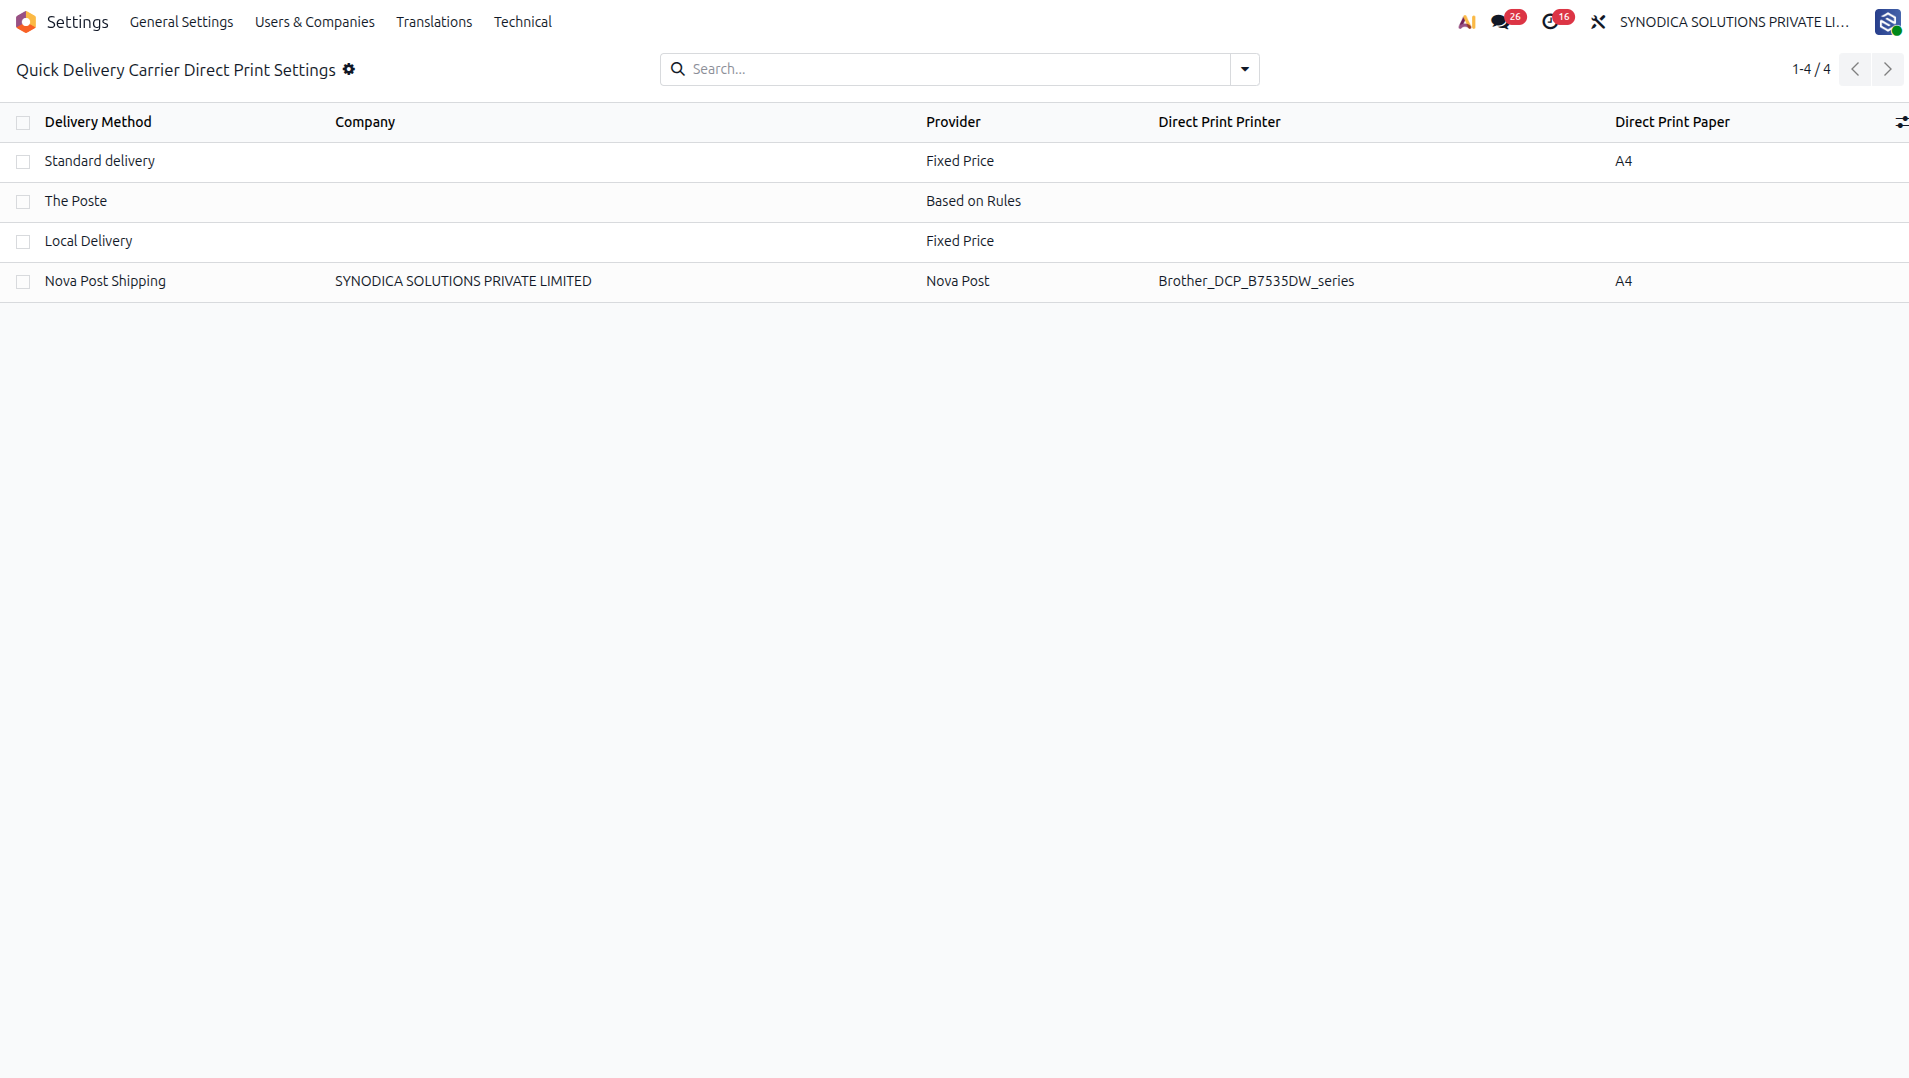Go to next page of records
1909x1078 pixels.
point(1887,69)
